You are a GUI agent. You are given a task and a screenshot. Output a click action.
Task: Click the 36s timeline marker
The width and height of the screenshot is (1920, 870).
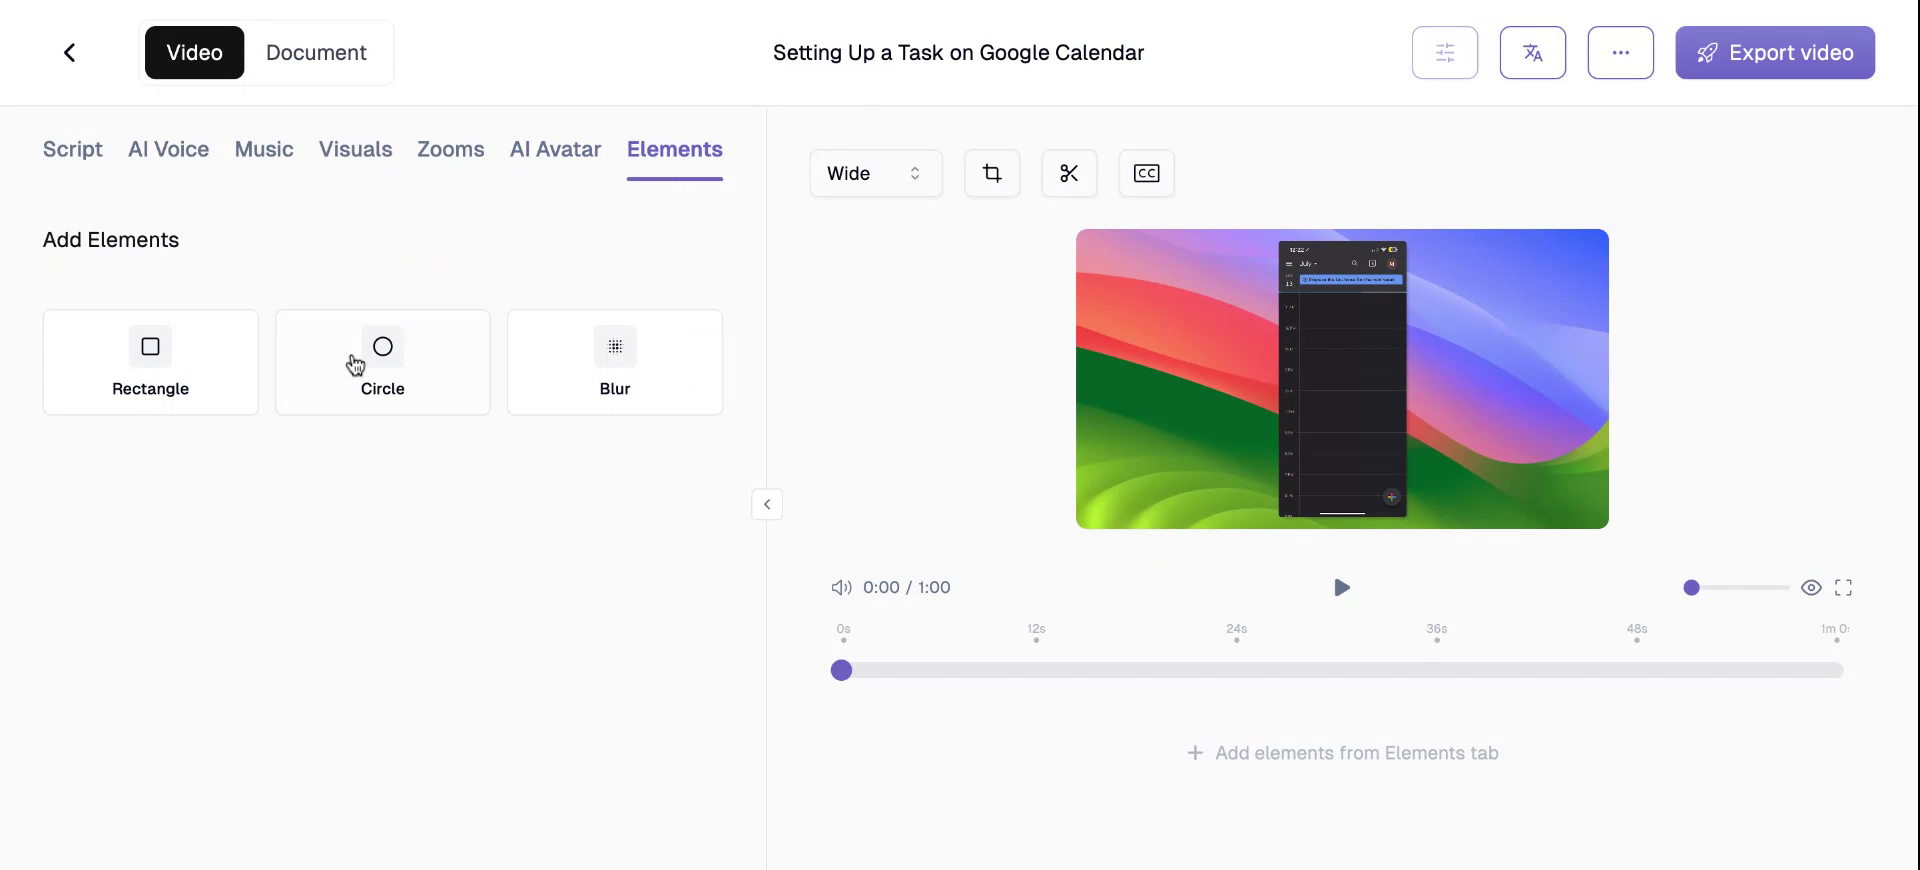[x=1436, y=633]
